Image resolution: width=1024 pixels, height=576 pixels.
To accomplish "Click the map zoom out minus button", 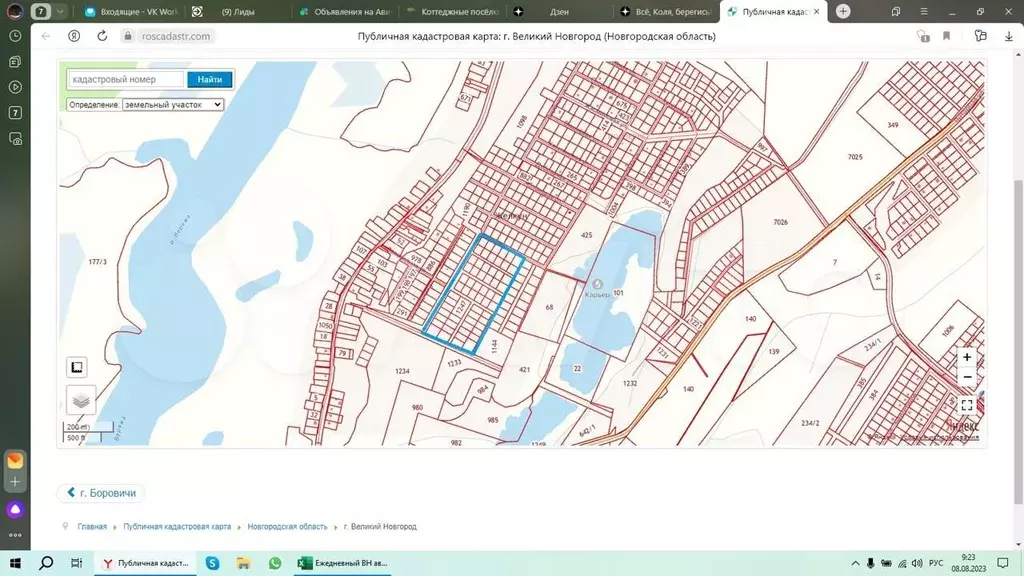I will point(966,377).
